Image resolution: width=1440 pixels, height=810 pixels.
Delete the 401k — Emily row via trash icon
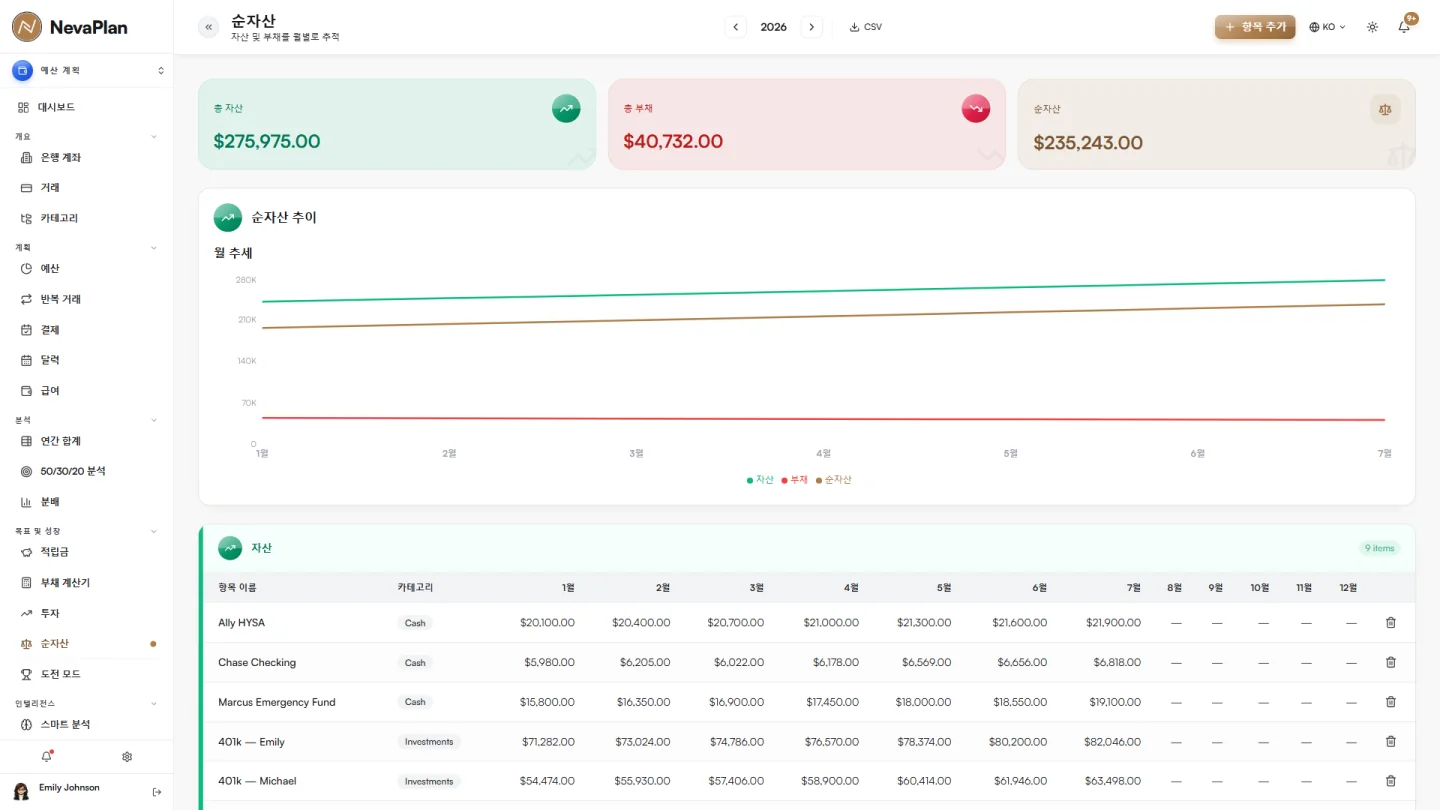(1390, 741)
